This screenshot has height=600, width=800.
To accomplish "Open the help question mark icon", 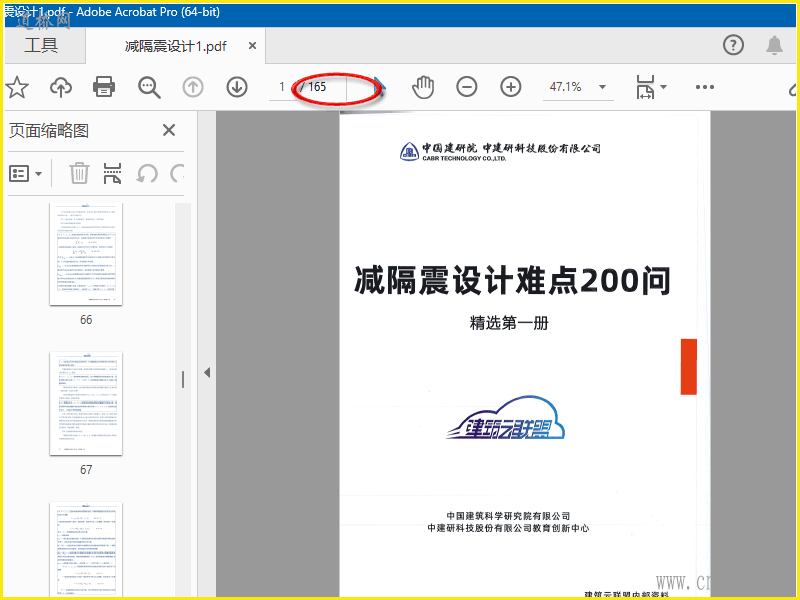I will click(733, 45).
